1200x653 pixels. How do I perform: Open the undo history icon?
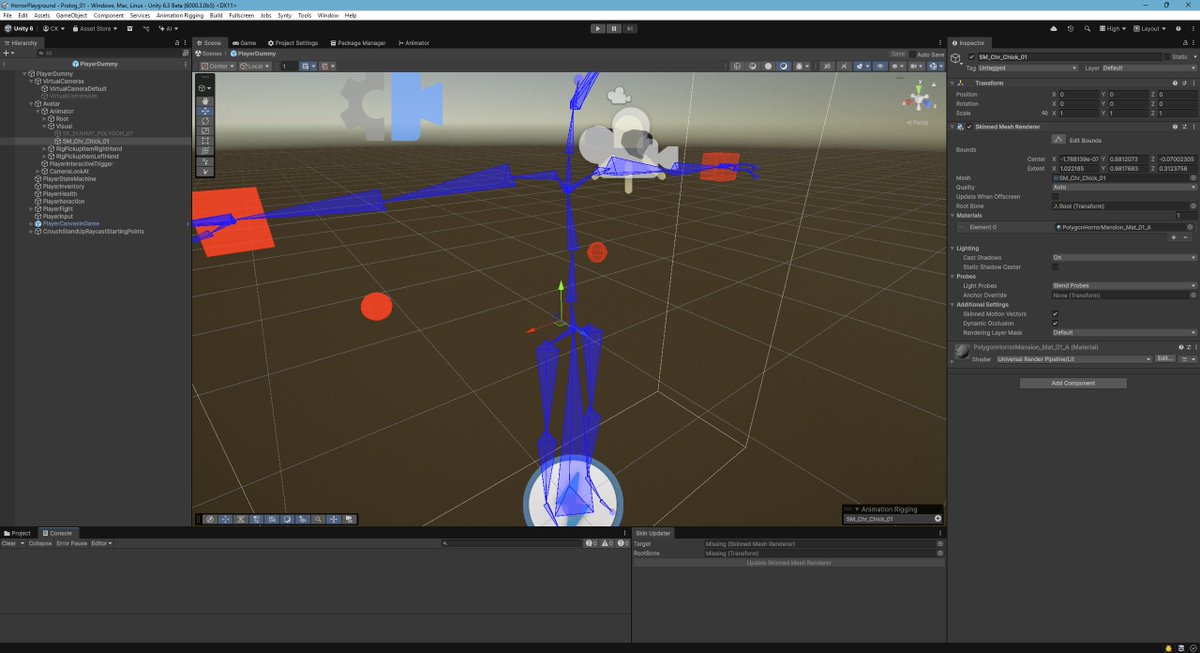(x=1071, y=29)
